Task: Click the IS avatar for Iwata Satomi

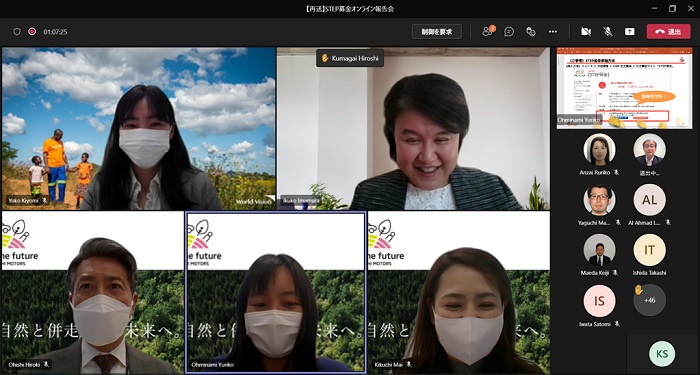Action: (x=599, y=300)
